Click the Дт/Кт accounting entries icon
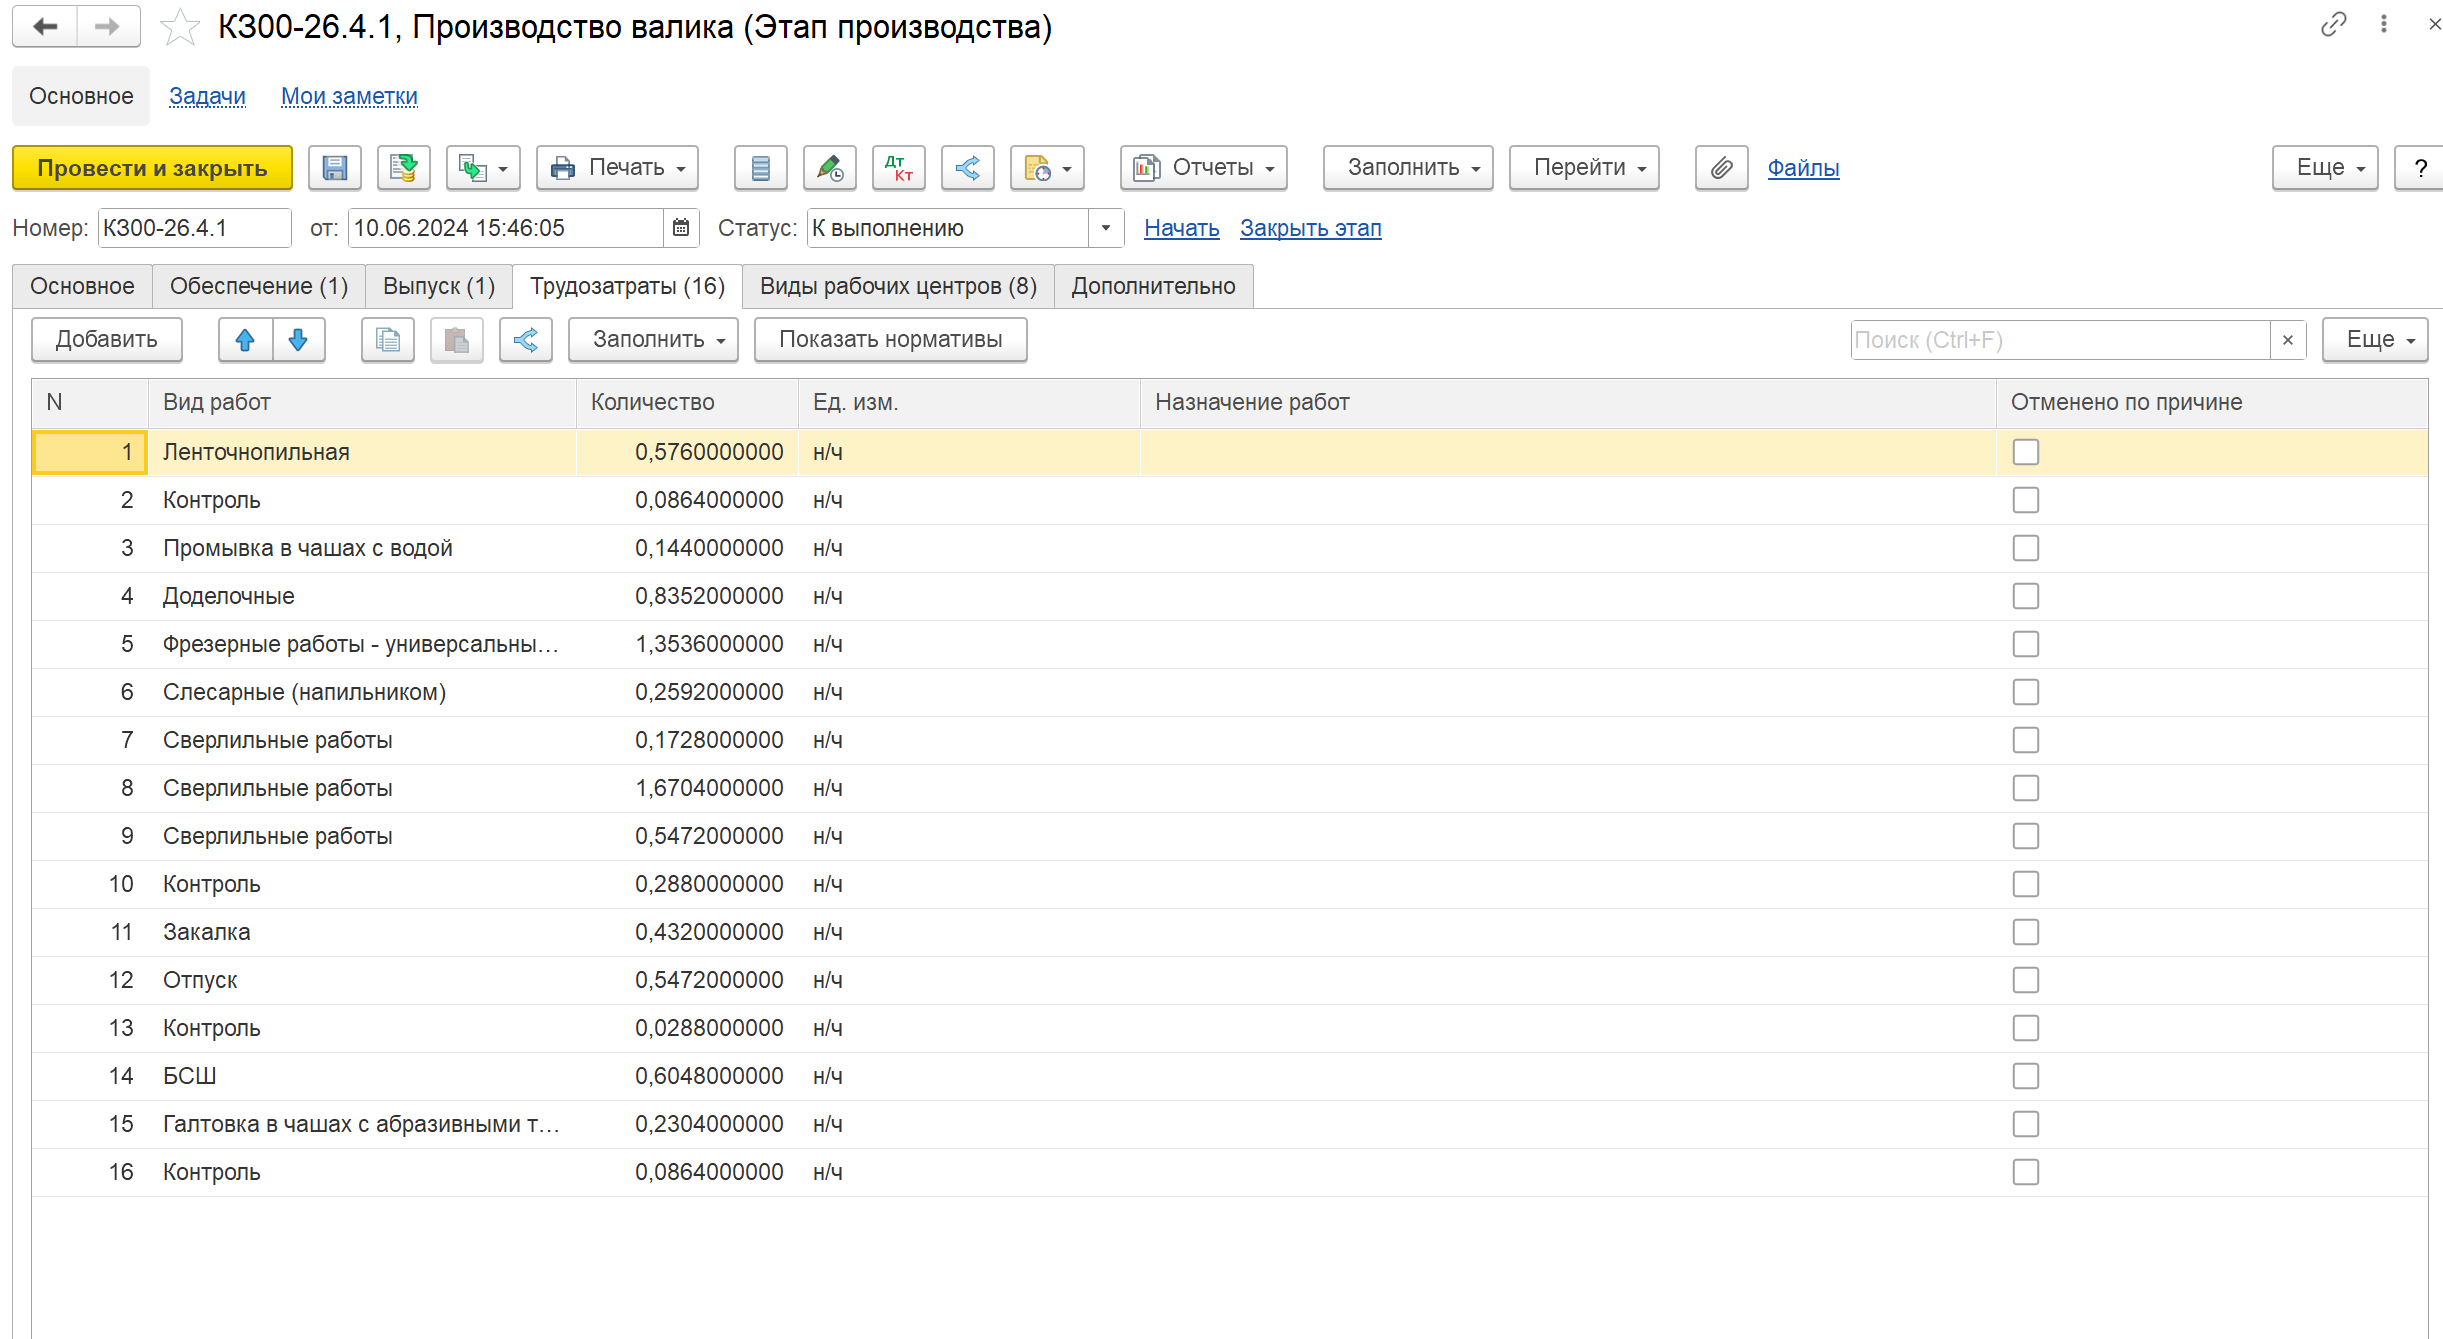The width and height of the screenshot is (2443, 1339). coord(898,168)
